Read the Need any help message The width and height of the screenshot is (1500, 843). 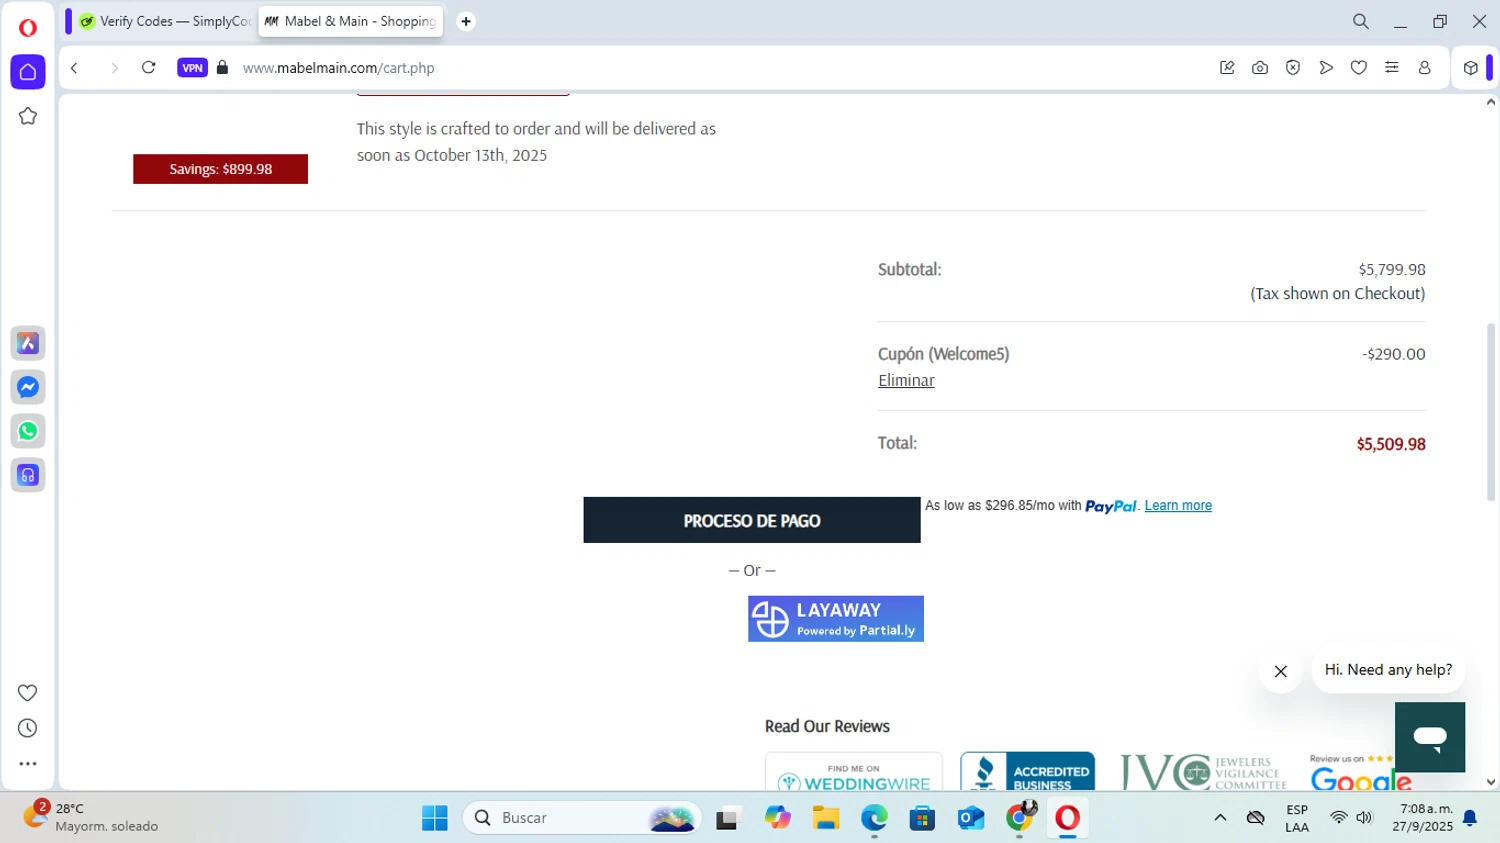1388,670
